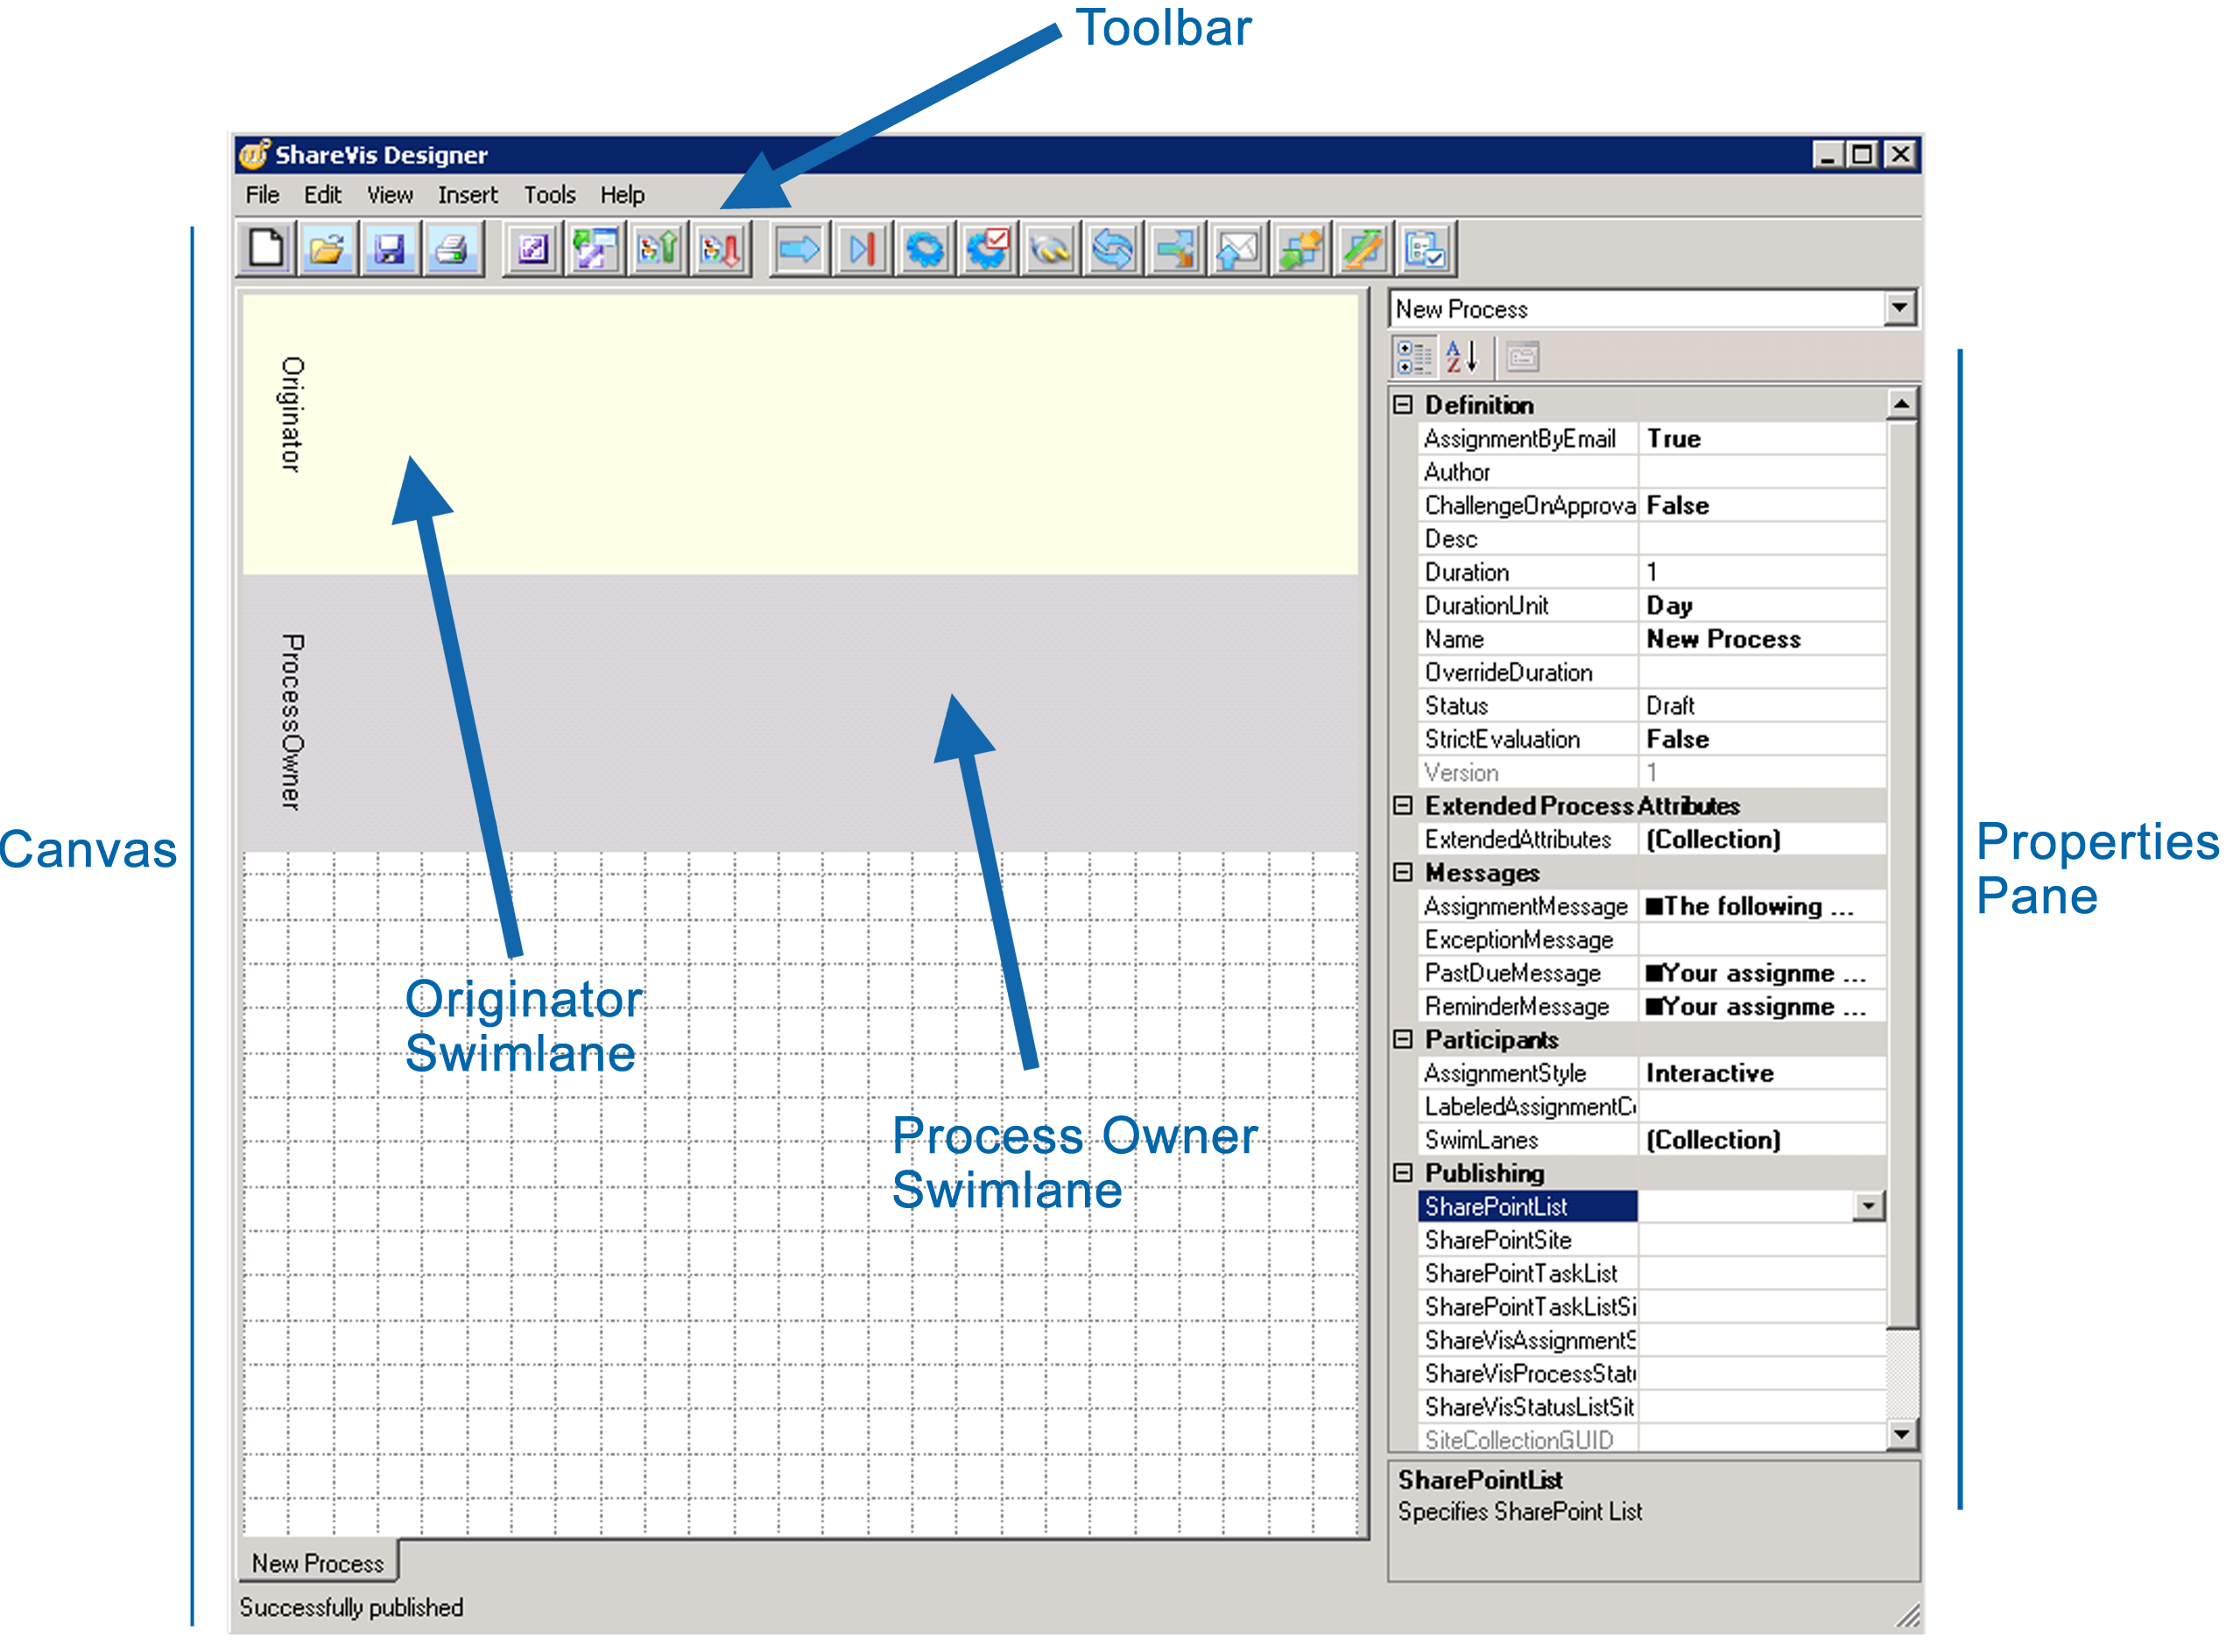This screenshot has height=1652, width=2233.
Task: Collapse the Messages category
Action: [x=1403, y=873]
